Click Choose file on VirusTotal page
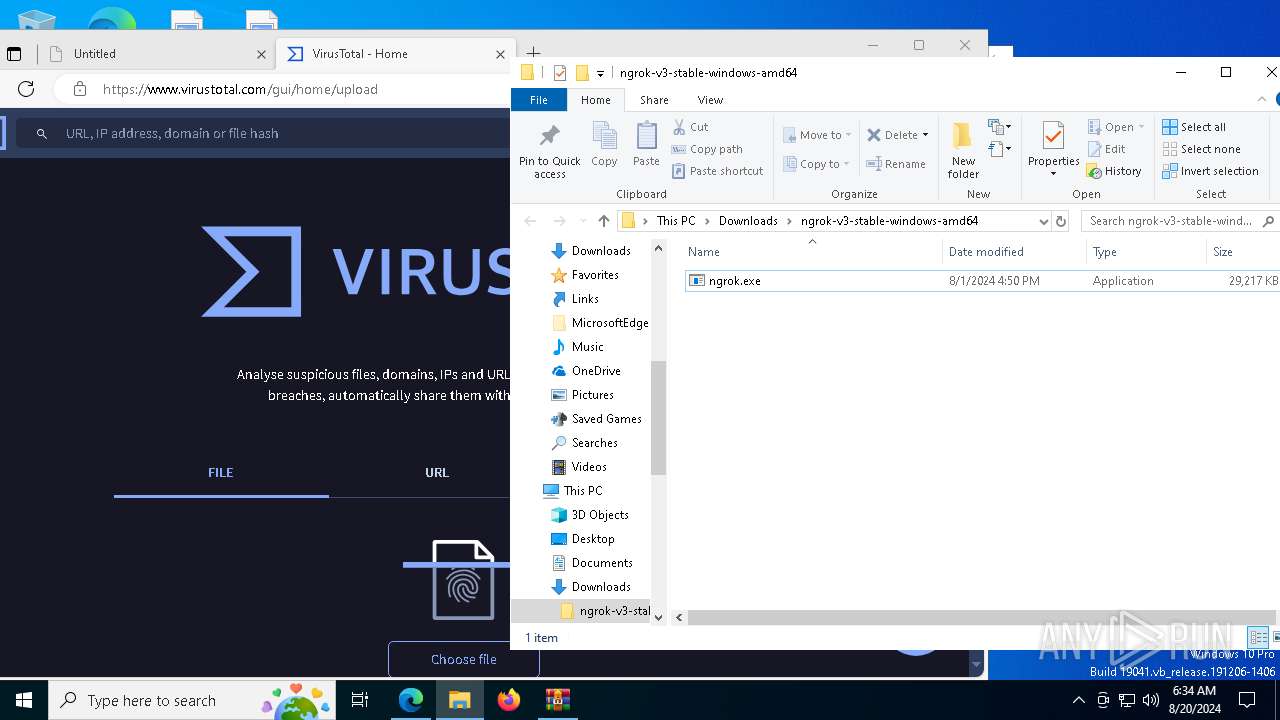This screenshot has height=720, width=1280. 464,660
